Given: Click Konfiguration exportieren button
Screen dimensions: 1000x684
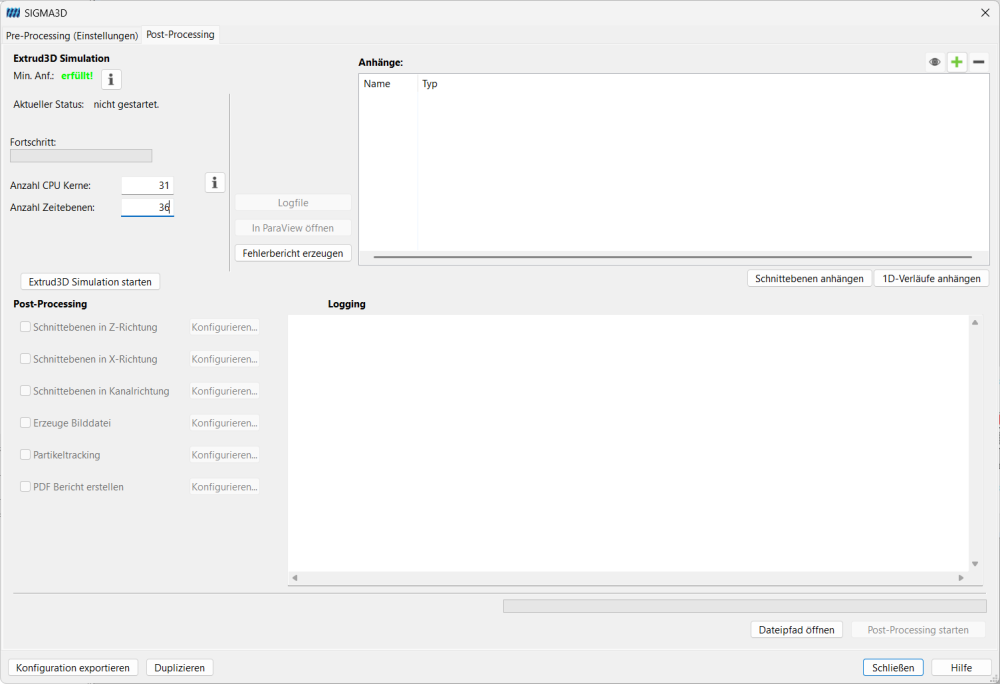Looking at the screenshot, I should tap(73, 667).
